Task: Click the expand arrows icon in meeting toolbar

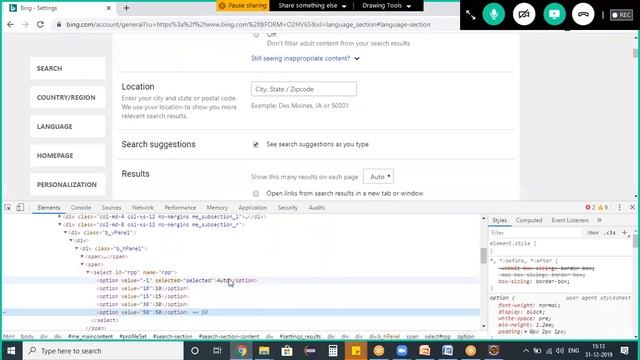Action: click(x=471, y=15)
